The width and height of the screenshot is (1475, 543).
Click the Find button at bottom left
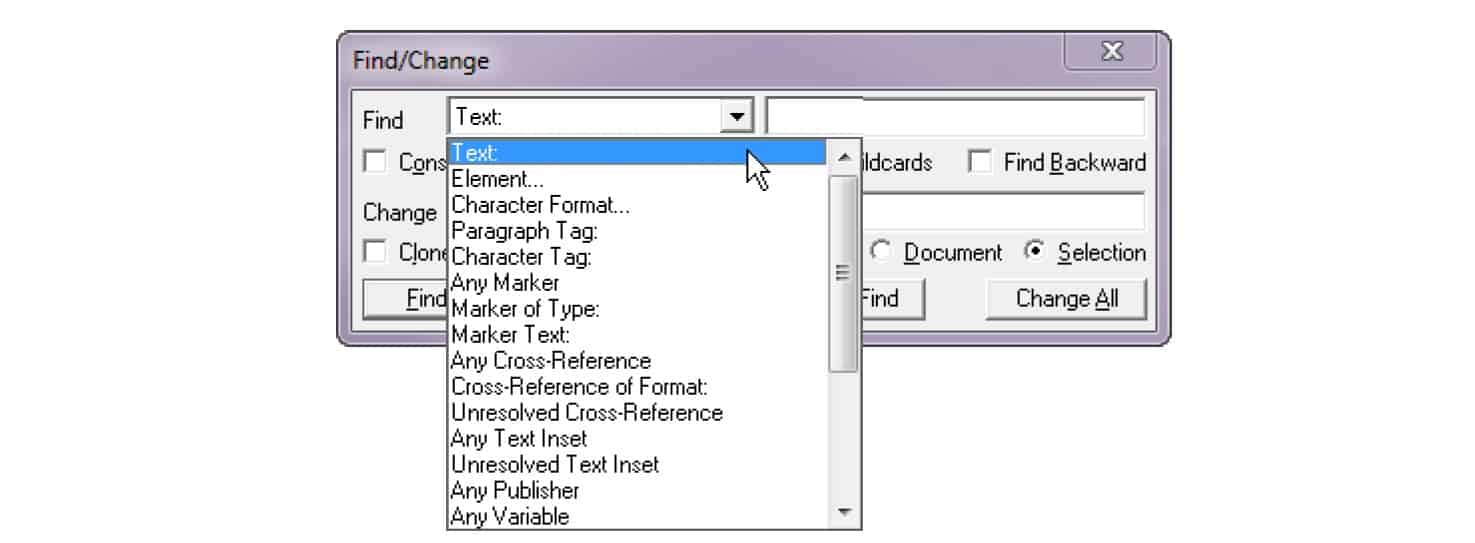point(406,298)
